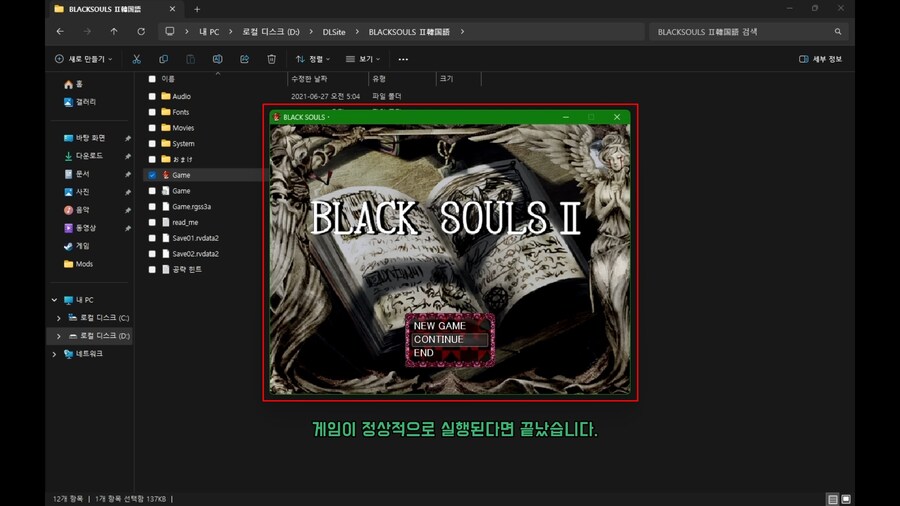
Task: Sort by the 수정한 날짜 column header
Action: click(309, 79)
